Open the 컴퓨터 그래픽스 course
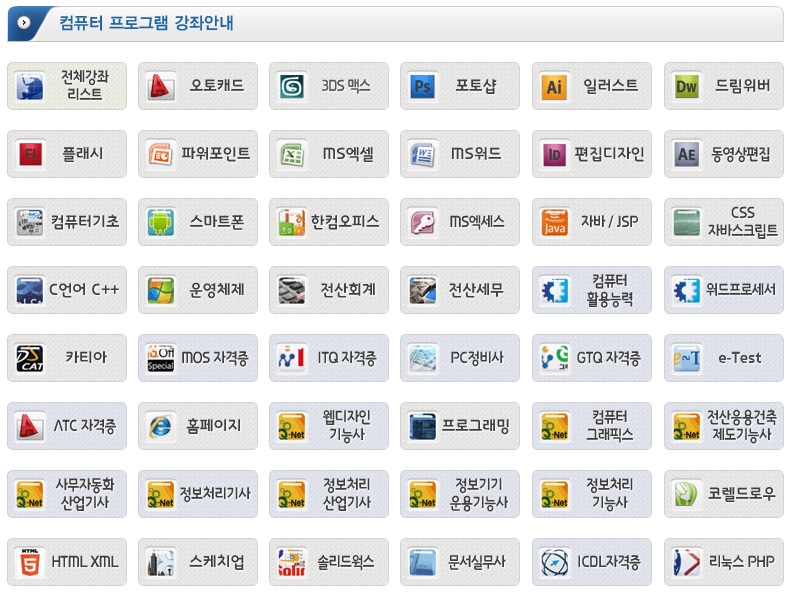Viewport: 790px width, 593px height. [592, 426]
